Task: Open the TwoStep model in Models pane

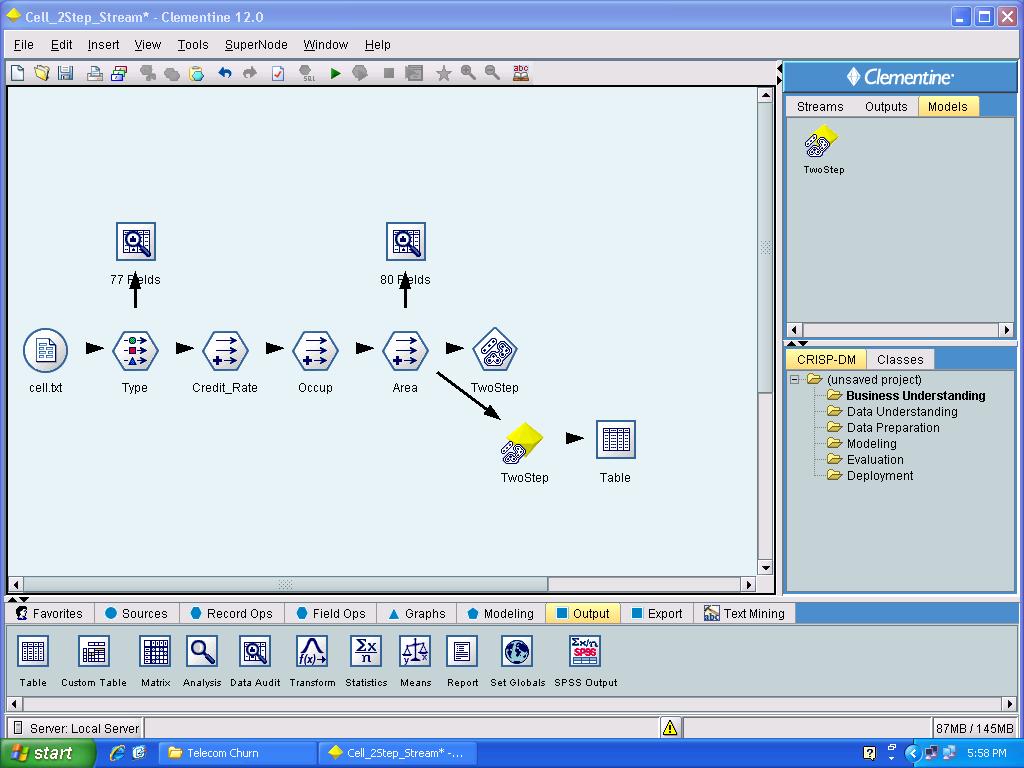Action: coord(821,142)
